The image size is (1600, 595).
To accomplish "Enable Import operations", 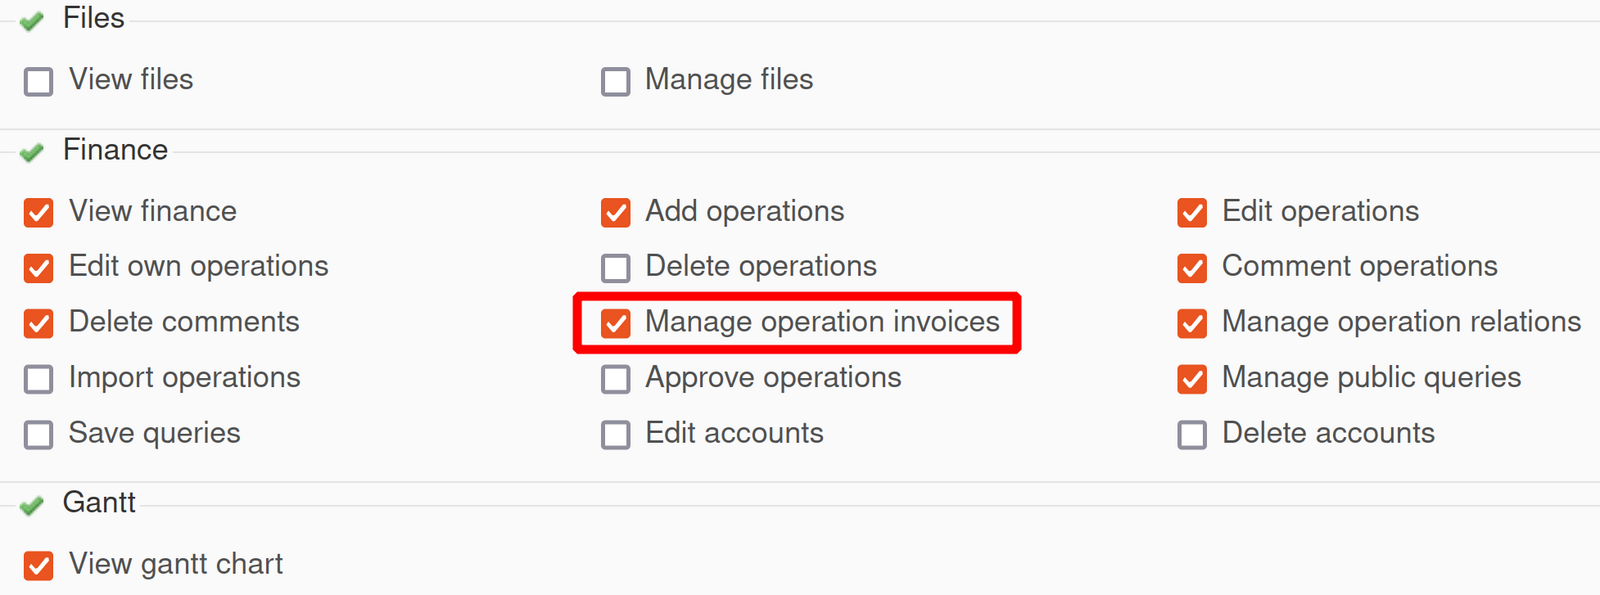I will pyautogui.click(x=37, y=379).
